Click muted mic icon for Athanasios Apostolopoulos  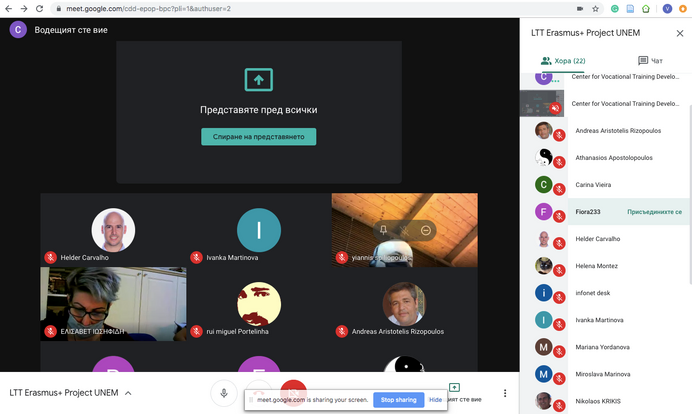pyautogui.click(x=559, y=162)
